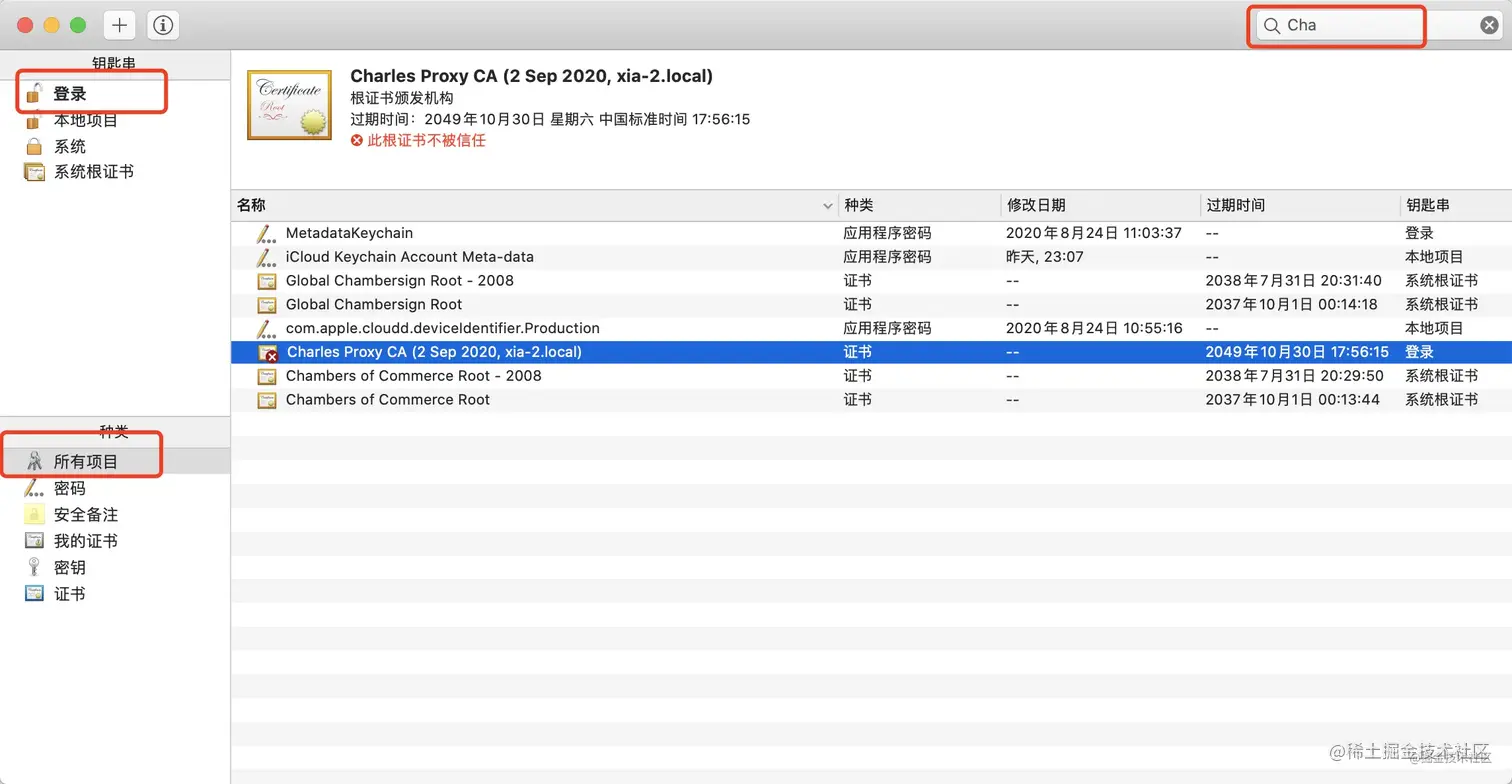Click the magnifier icon in search field
Image resolution: width=1512 pixels, height=784 pixels.
(1272, 26)
